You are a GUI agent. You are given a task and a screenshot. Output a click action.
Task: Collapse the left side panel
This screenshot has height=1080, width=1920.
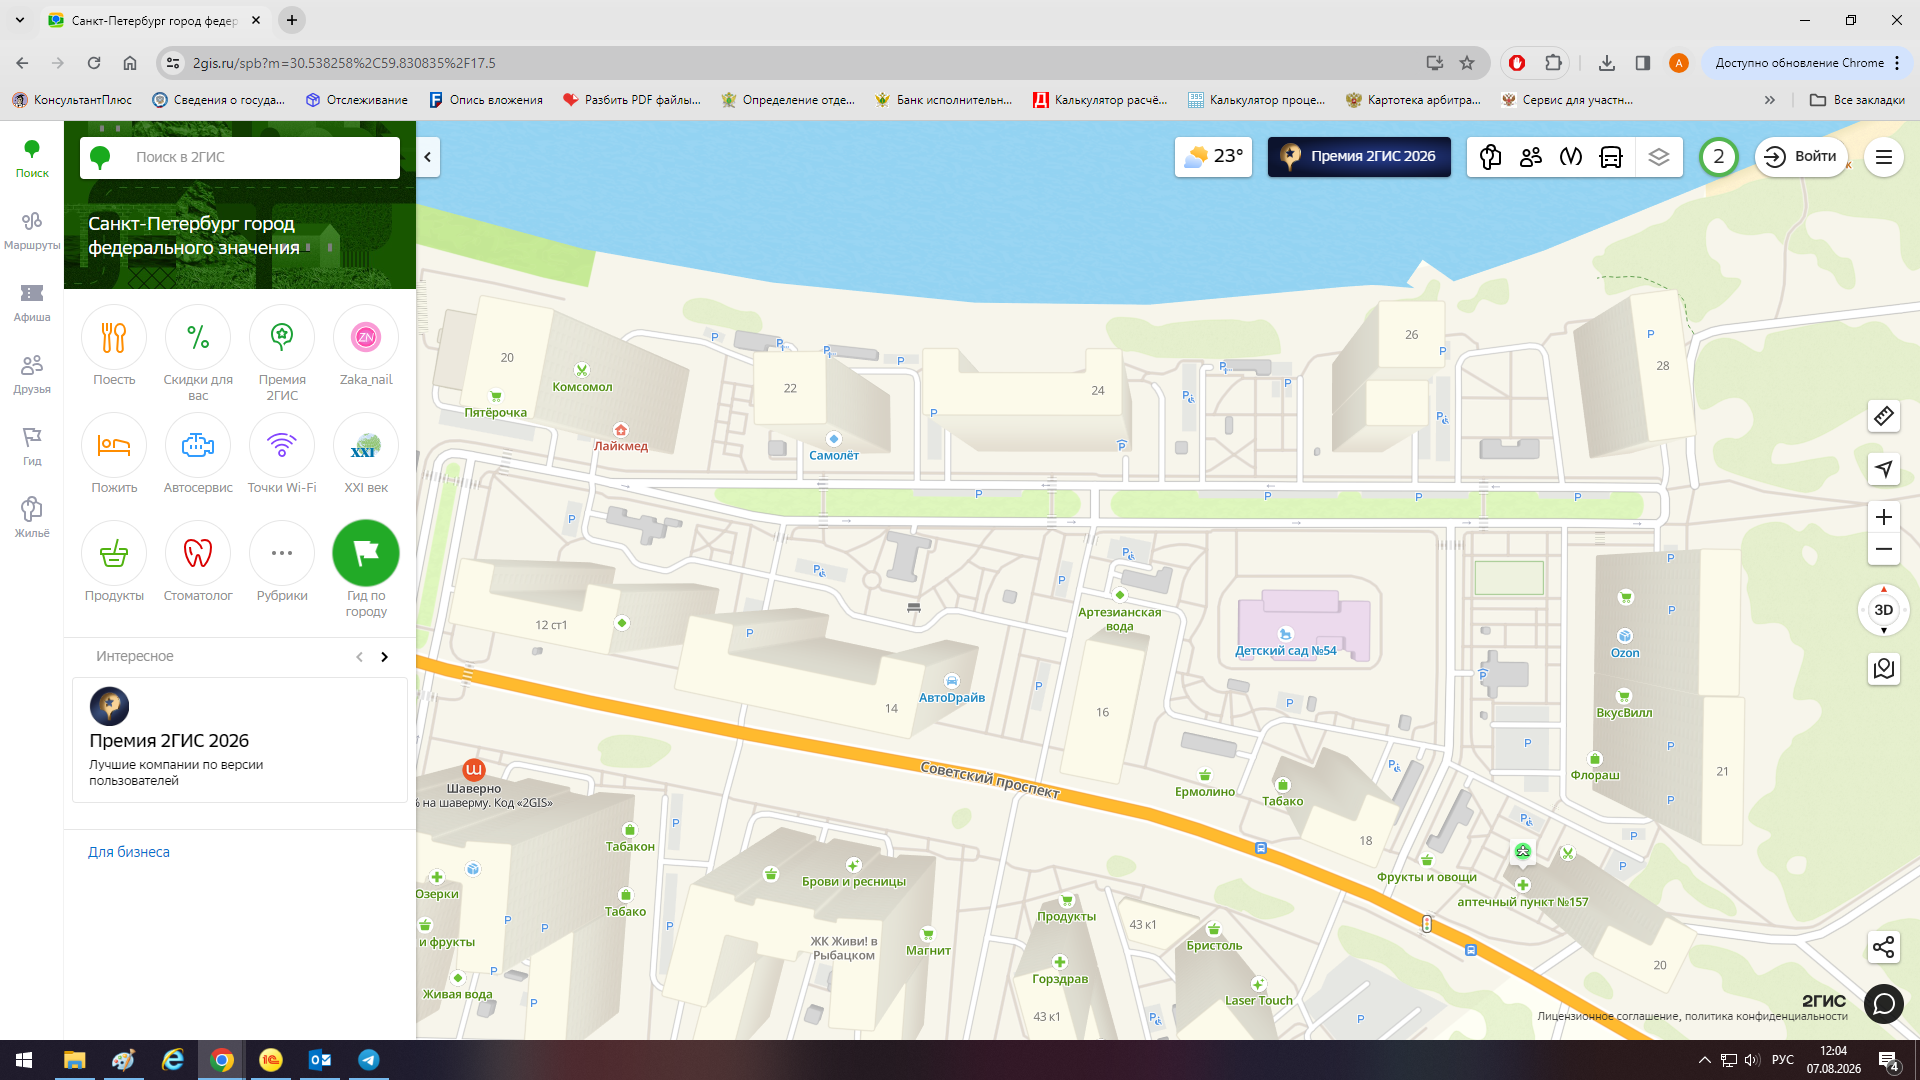point(428,157)
